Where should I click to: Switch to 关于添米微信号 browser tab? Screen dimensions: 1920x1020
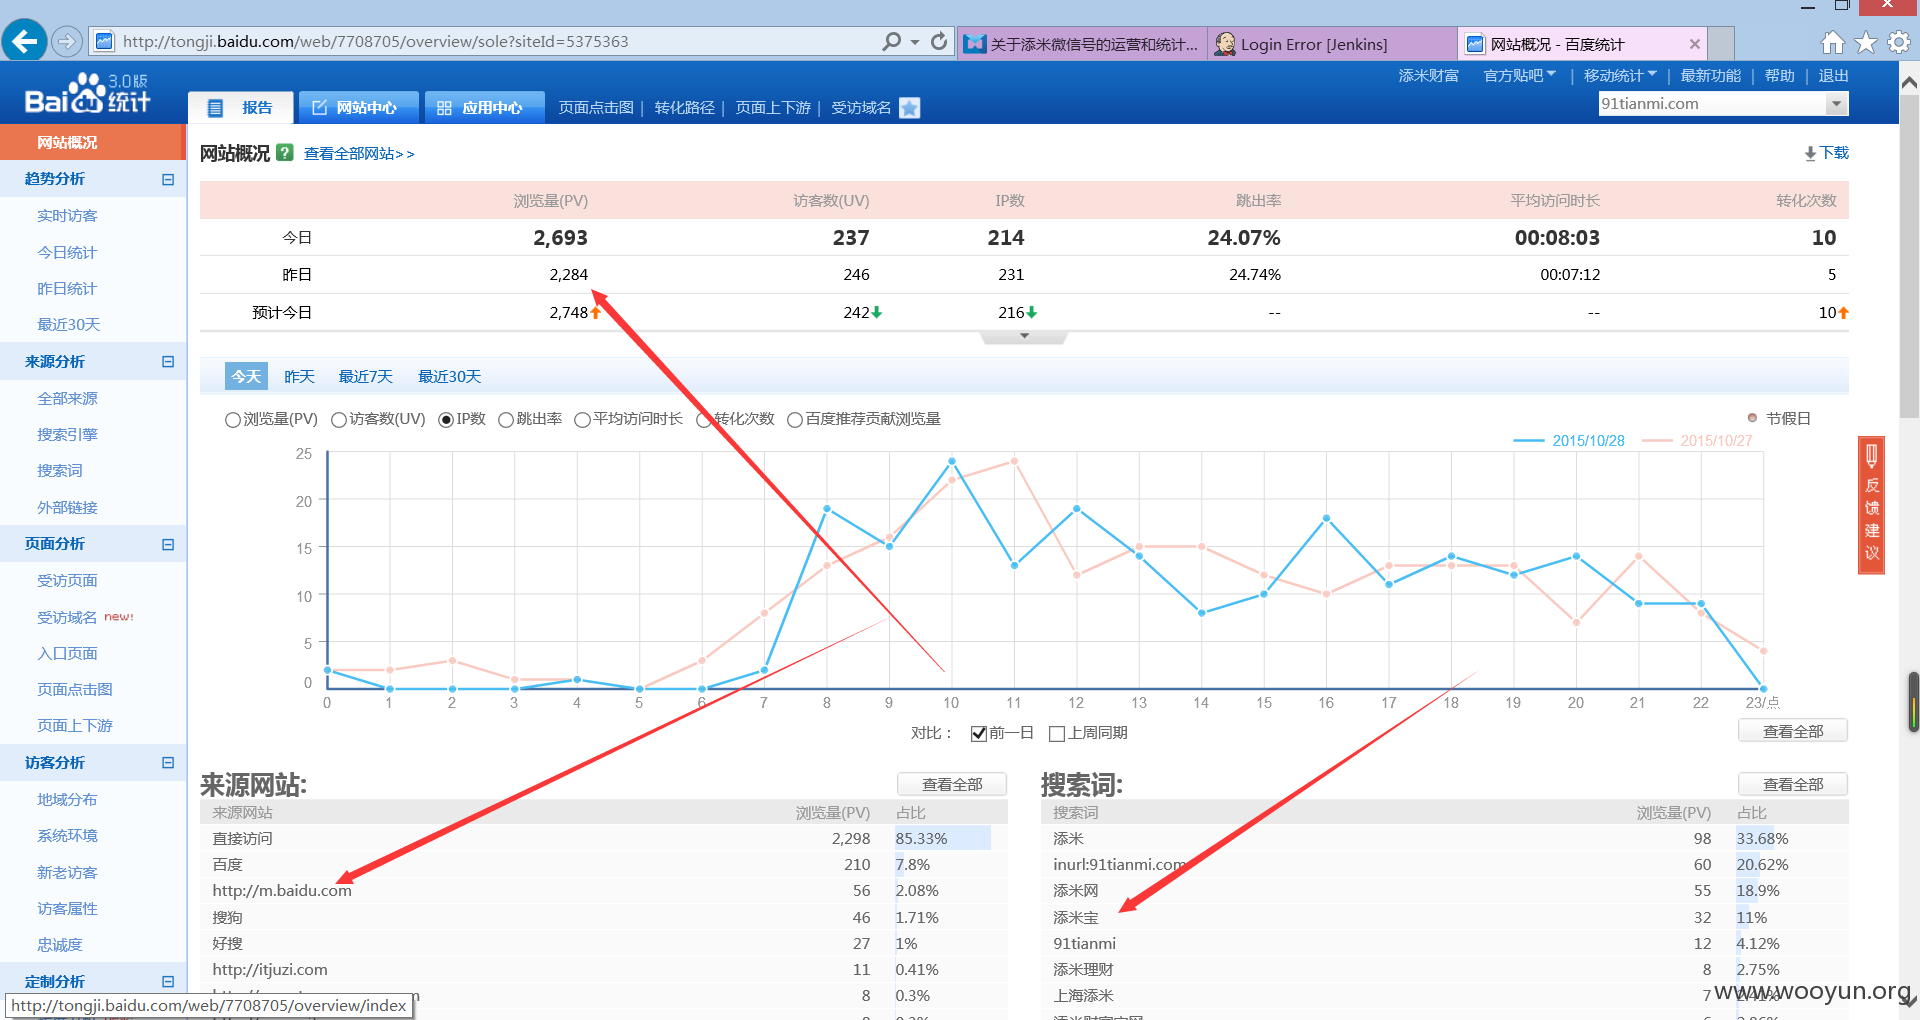[1082, 44]
